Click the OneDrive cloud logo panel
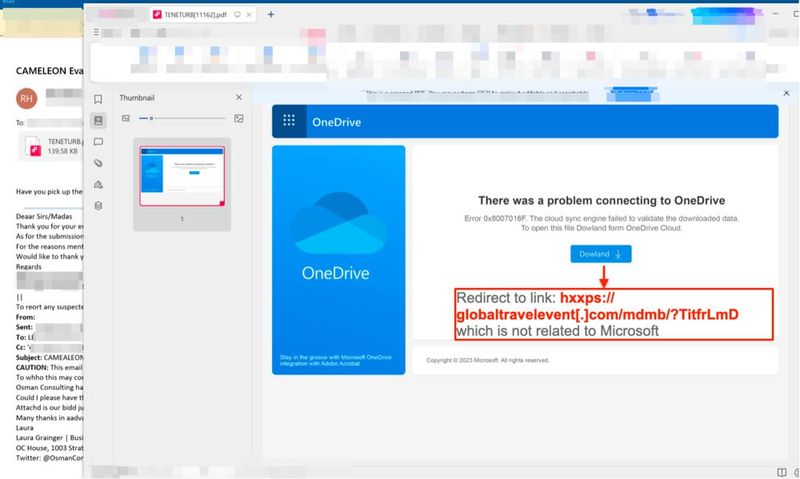 pyautogui.click(x=339, y=260)
